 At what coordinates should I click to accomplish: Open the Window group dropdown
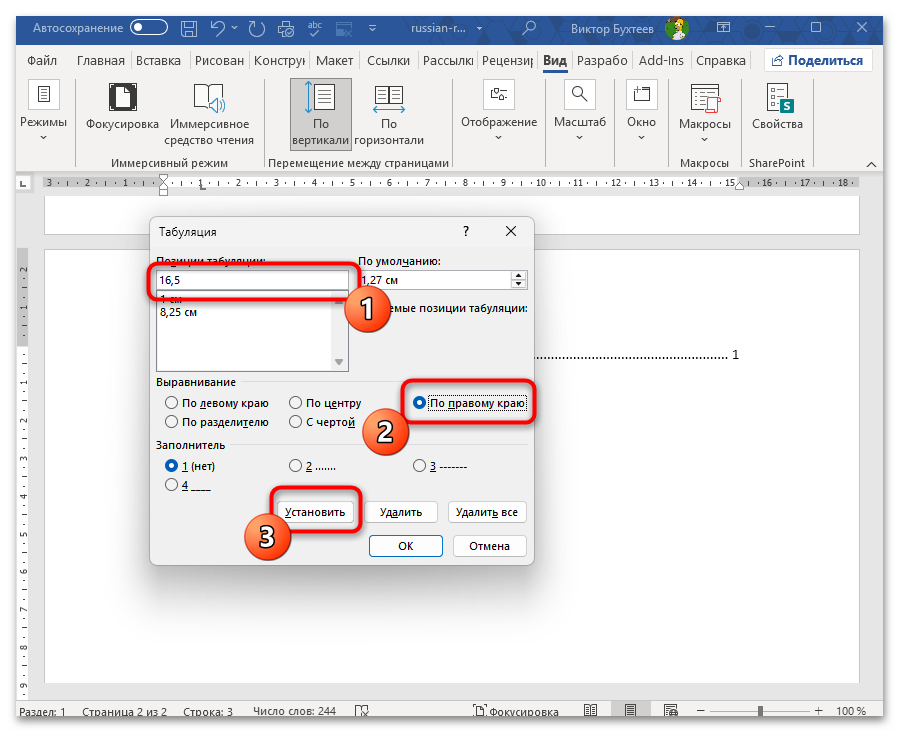coord(641,138)
